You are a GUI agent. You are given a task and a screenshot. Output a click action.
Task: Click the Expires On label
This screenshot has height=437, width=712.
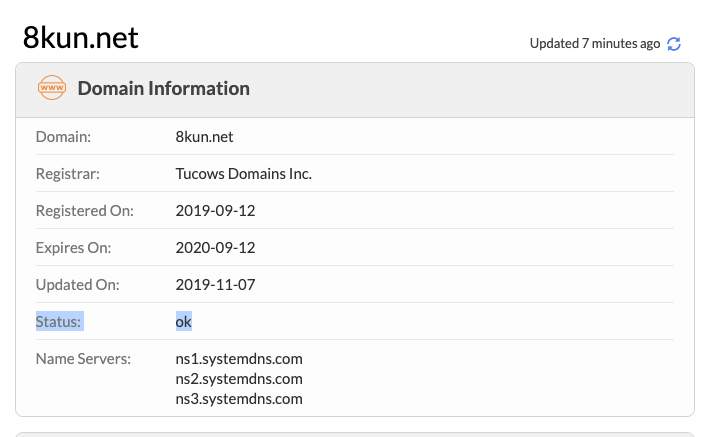(x=73, y=248)
